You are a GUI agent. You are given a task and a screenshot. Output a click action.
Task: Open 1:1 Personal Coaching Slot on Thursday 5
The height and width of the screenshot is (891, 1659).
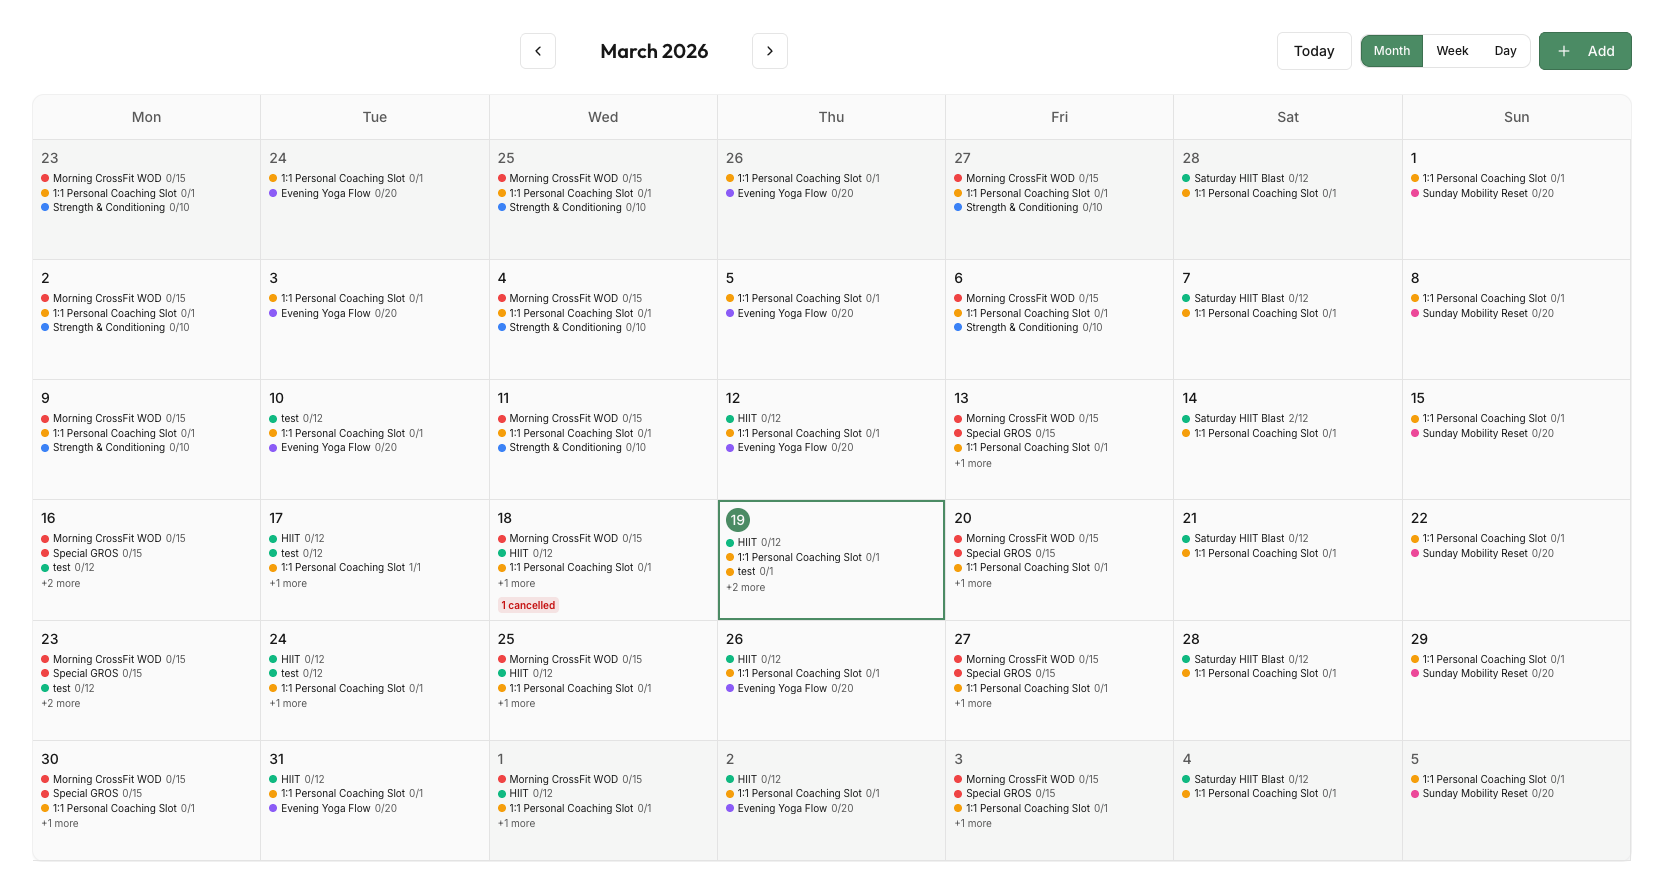[803, 298]
